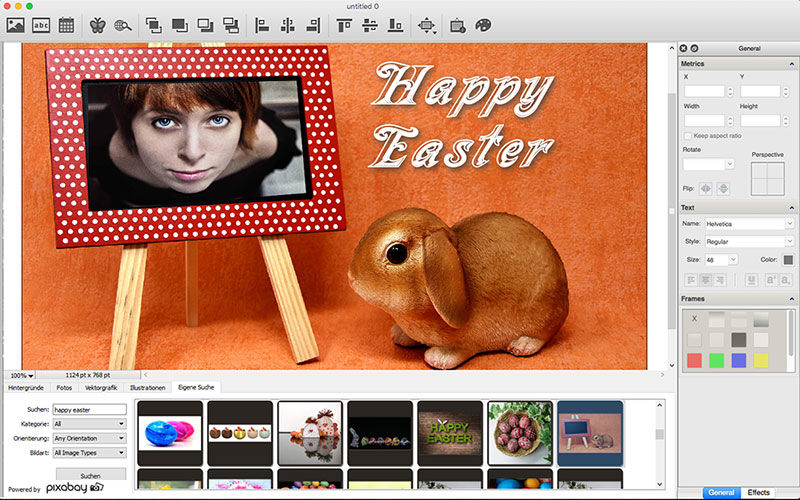This screenshot has height=500, width=800.
Task: Open the text Color swatch
Action: tap(788, 260)
